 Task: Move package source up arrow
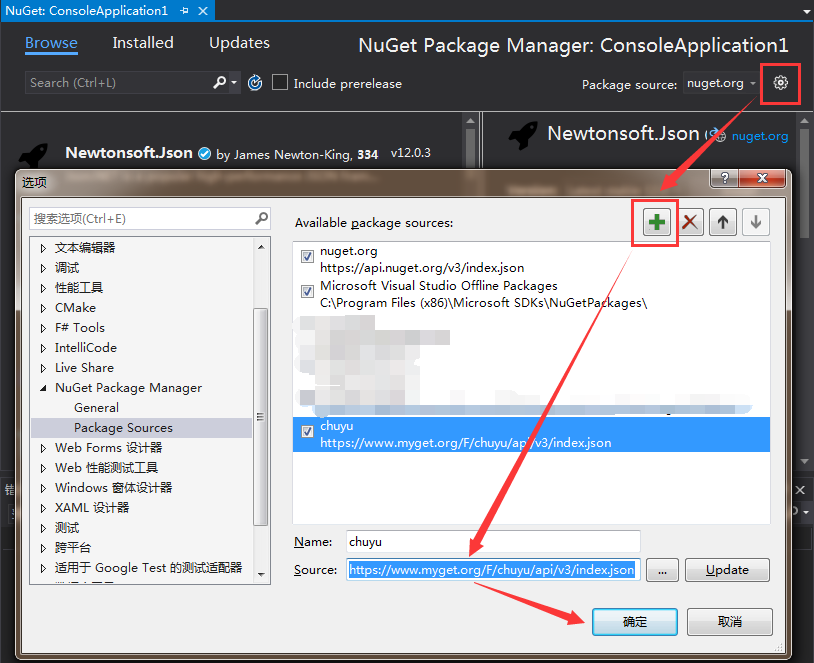[723, 222]
